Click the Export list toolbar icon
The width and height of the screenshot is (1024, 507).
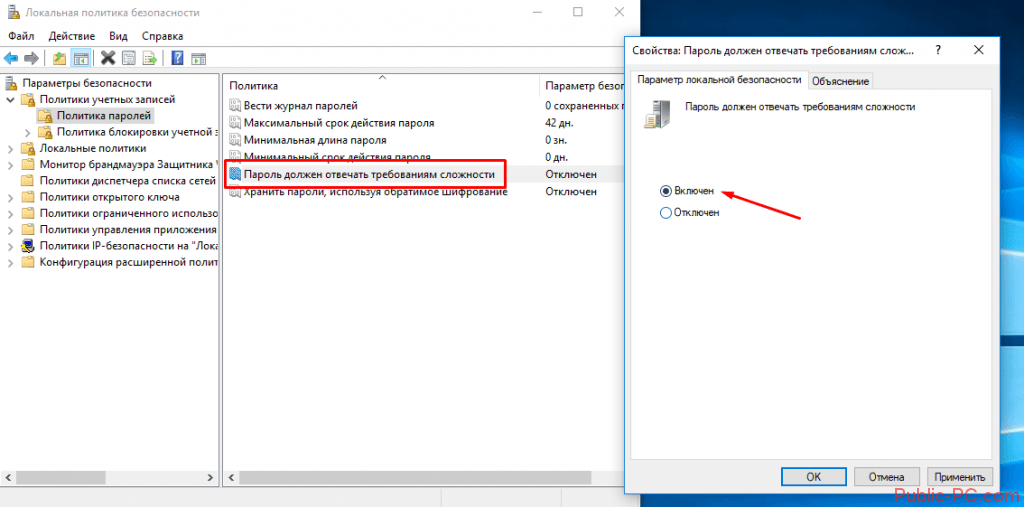tap(150, 58)
